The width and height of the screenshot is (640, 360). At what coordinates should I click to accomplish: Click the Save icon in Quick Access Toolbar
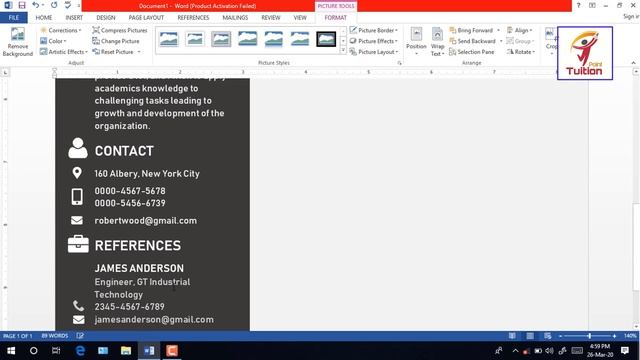(22, 5)
